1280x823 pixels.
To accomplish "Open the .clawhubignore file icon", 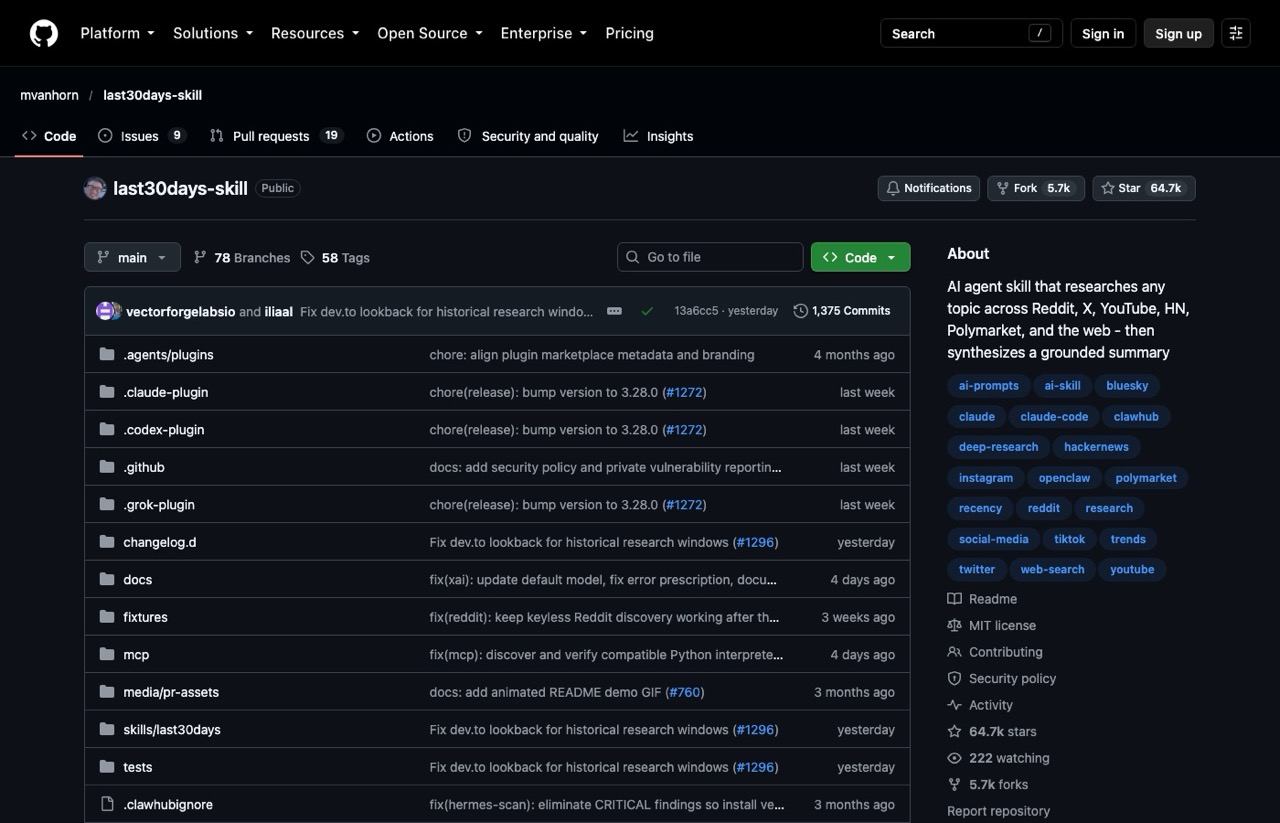I will [107, 805].
